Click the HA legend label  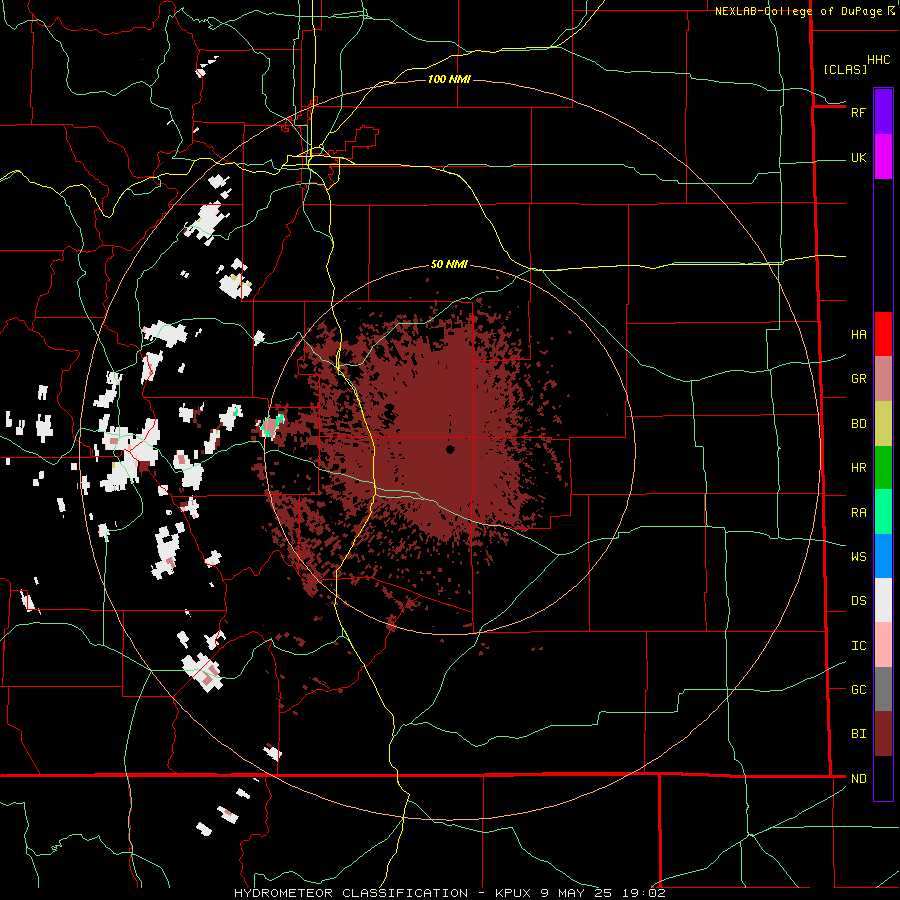pos(858,334)
